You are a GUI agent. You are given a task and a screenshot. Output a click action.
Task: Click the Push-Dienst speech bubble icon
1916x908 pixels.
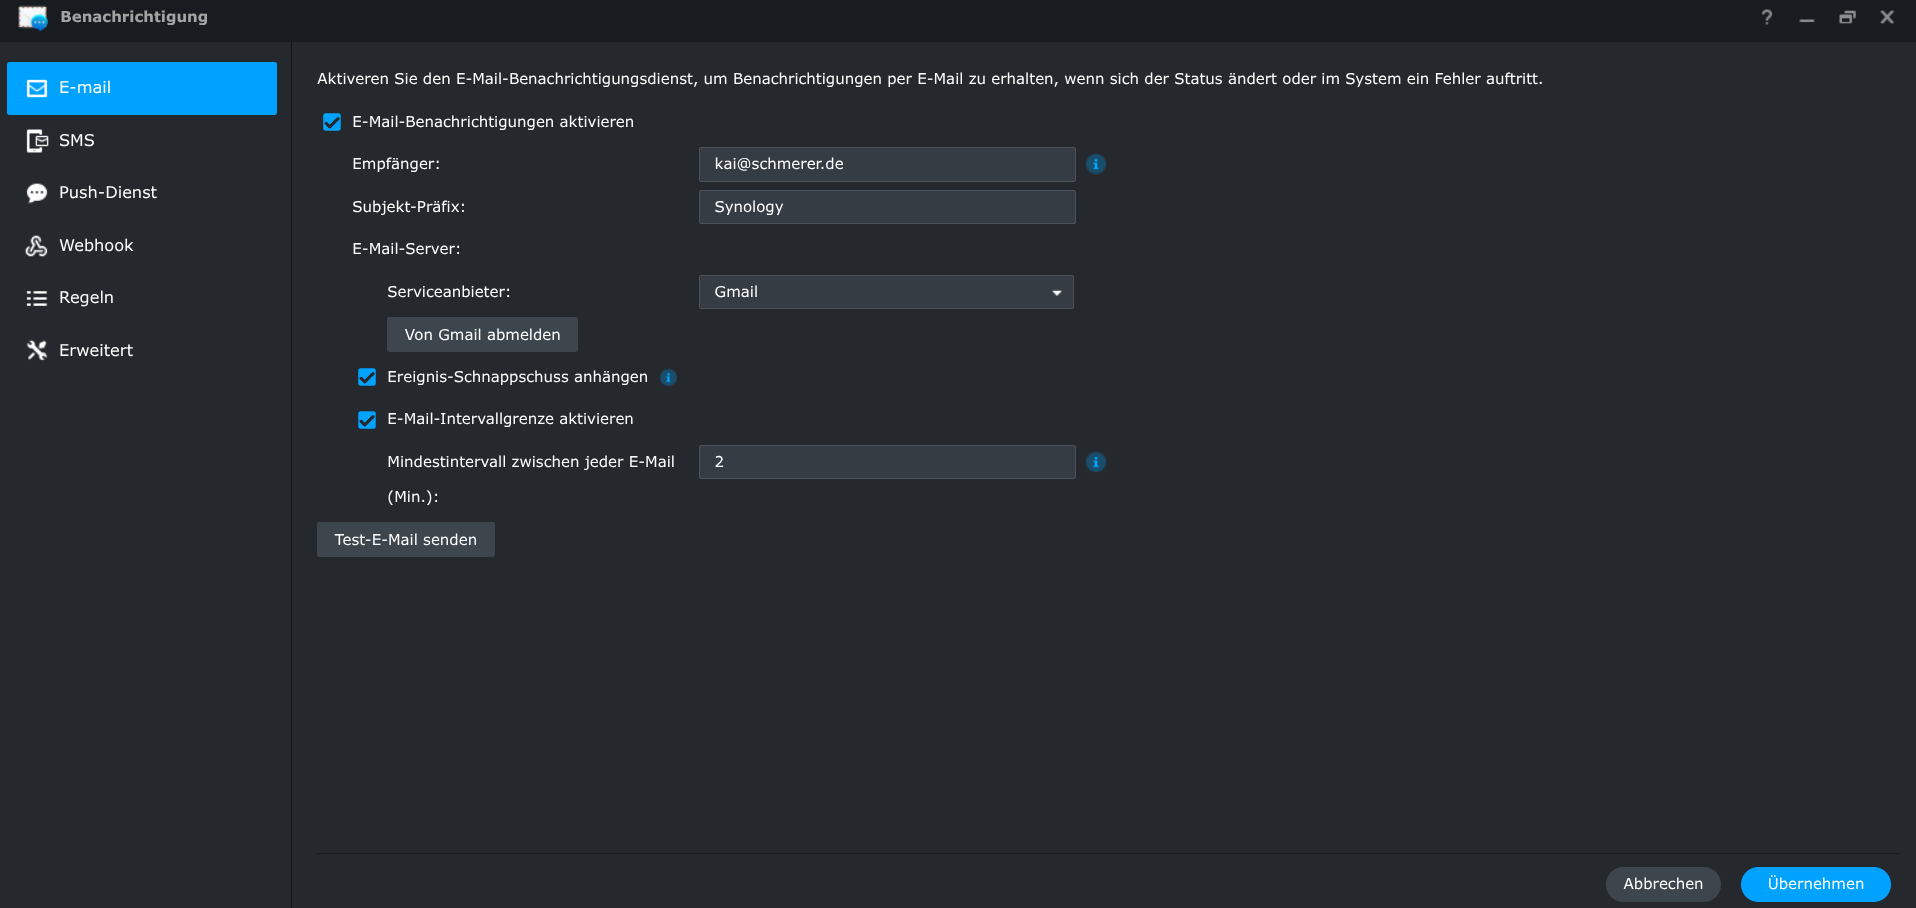(37, 193)
